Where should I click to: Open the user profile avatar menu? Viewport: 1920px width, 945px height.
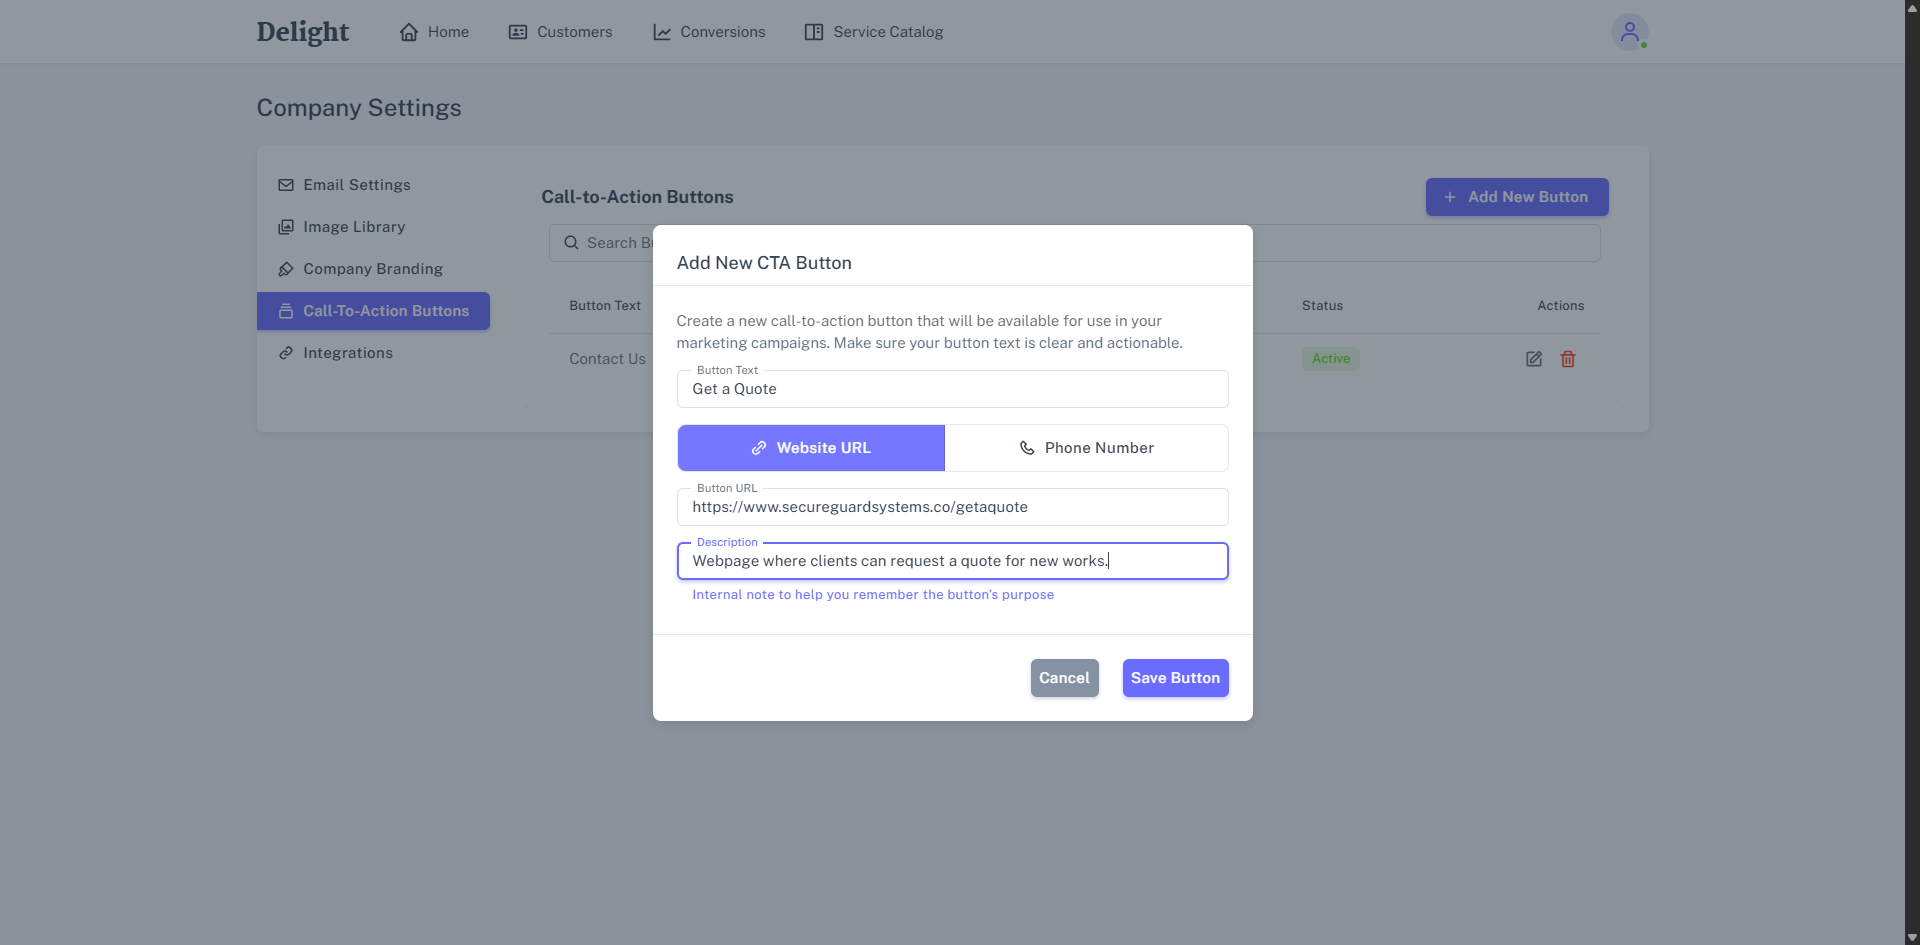click(1629, 32)
